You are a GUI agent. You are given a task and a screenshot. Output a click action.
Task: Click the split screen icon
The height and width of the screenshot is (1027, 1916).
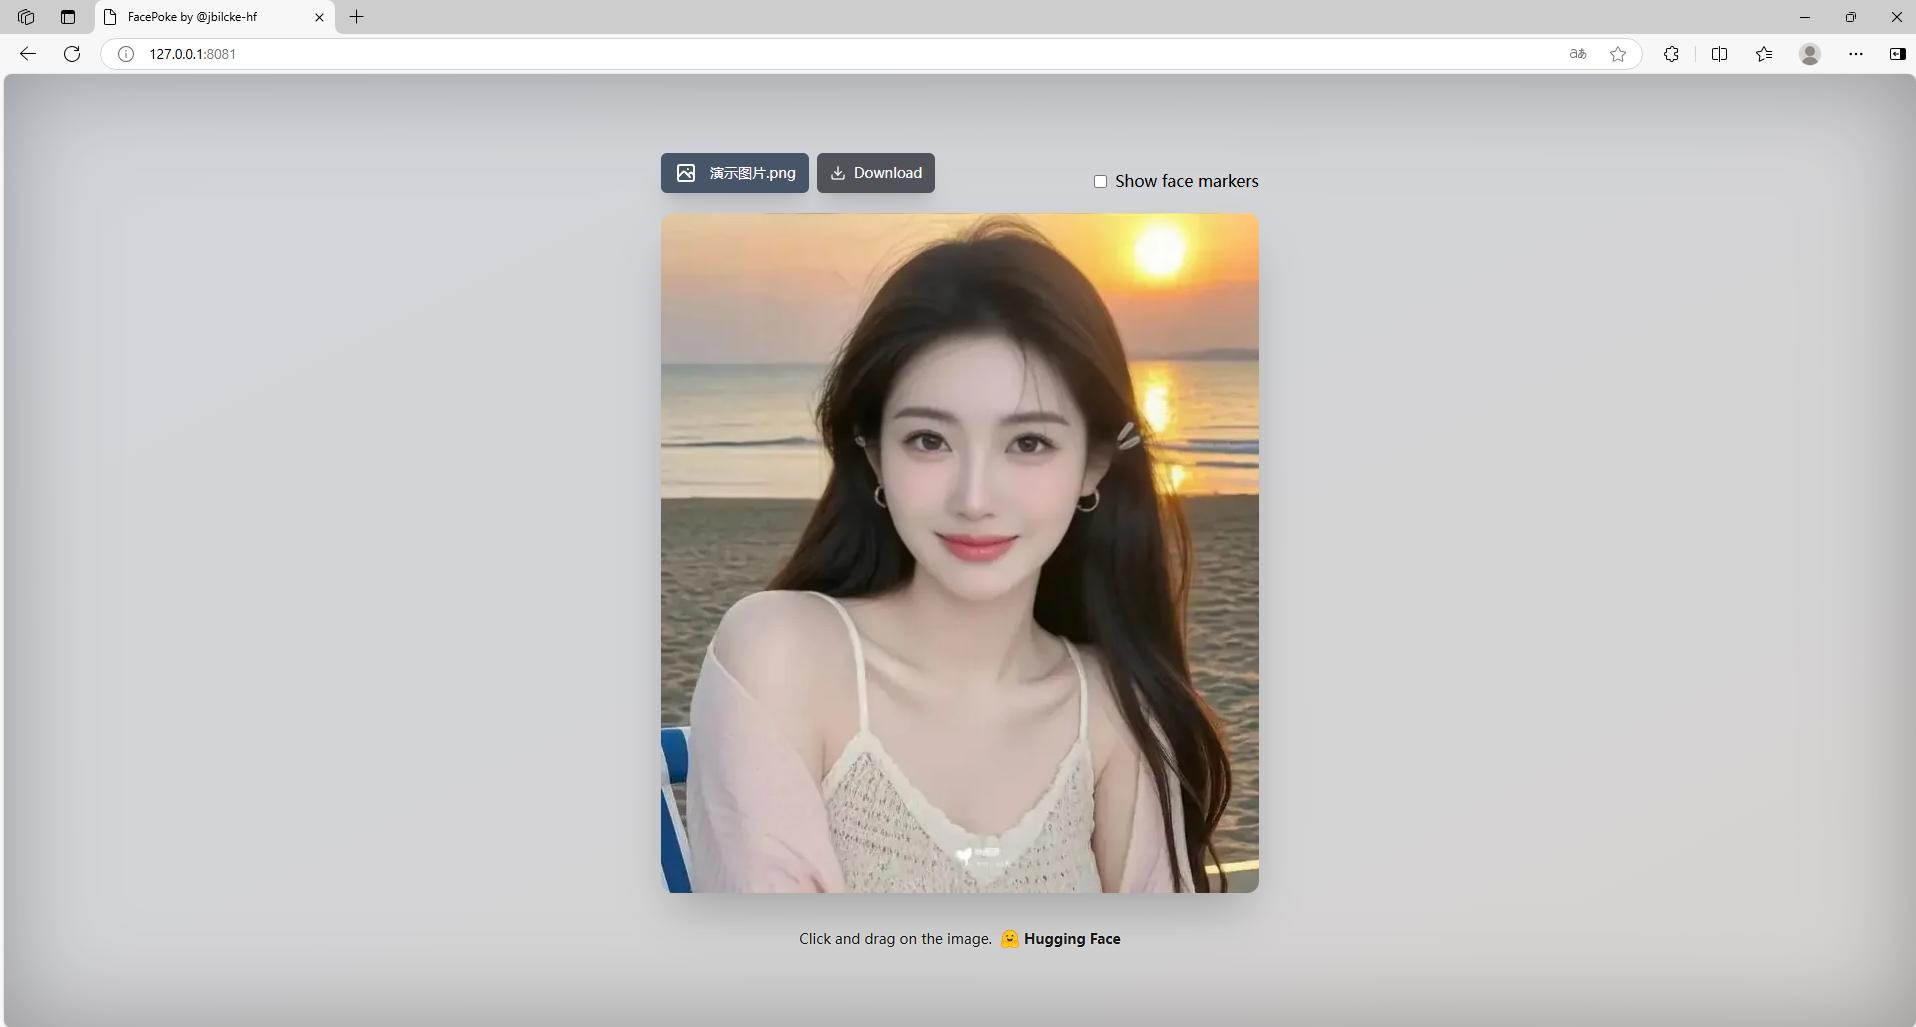(x=1719, y=54)
